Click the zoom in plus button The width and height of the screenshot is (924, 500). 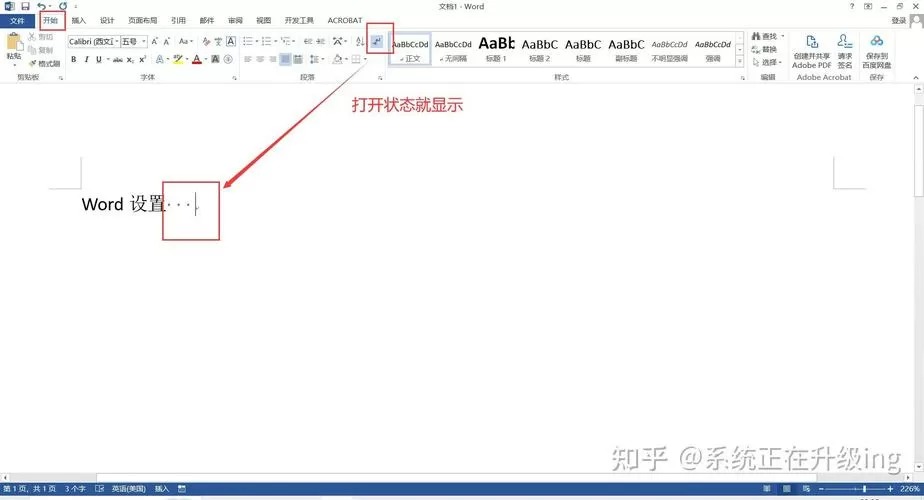coord(890,489)
